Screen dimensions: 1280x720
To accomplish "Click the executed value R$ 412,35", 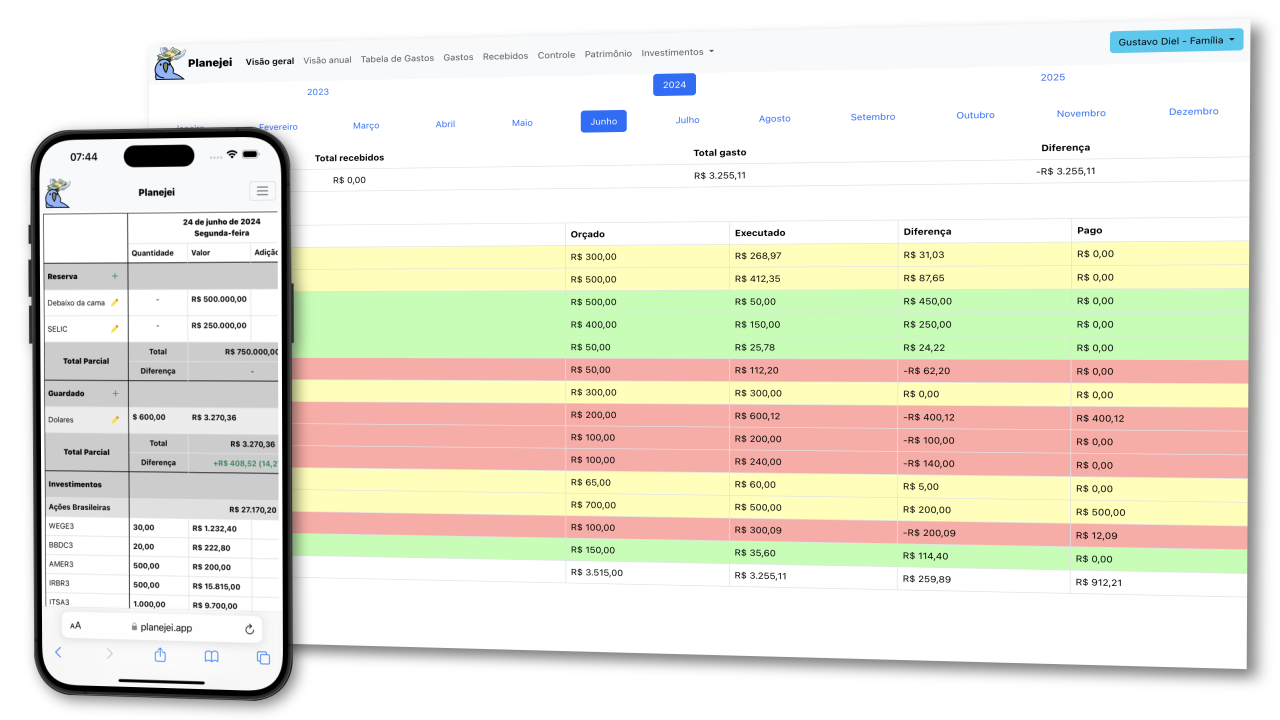I will [x=757, y=279].
